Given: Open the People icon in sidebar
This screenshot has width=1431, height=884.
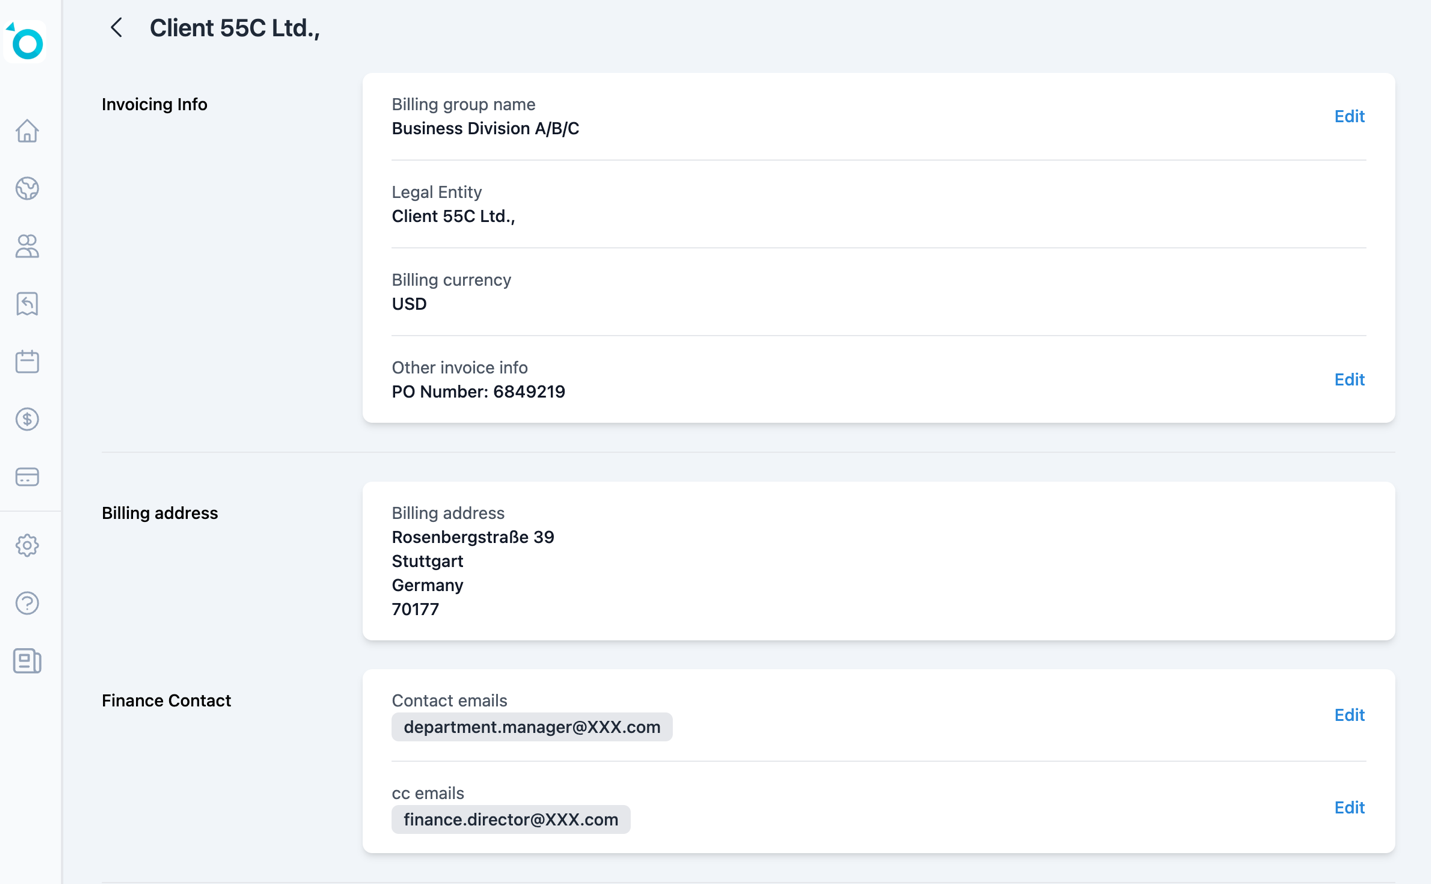Looking at the screenshot, I should [x=27, y=246].
